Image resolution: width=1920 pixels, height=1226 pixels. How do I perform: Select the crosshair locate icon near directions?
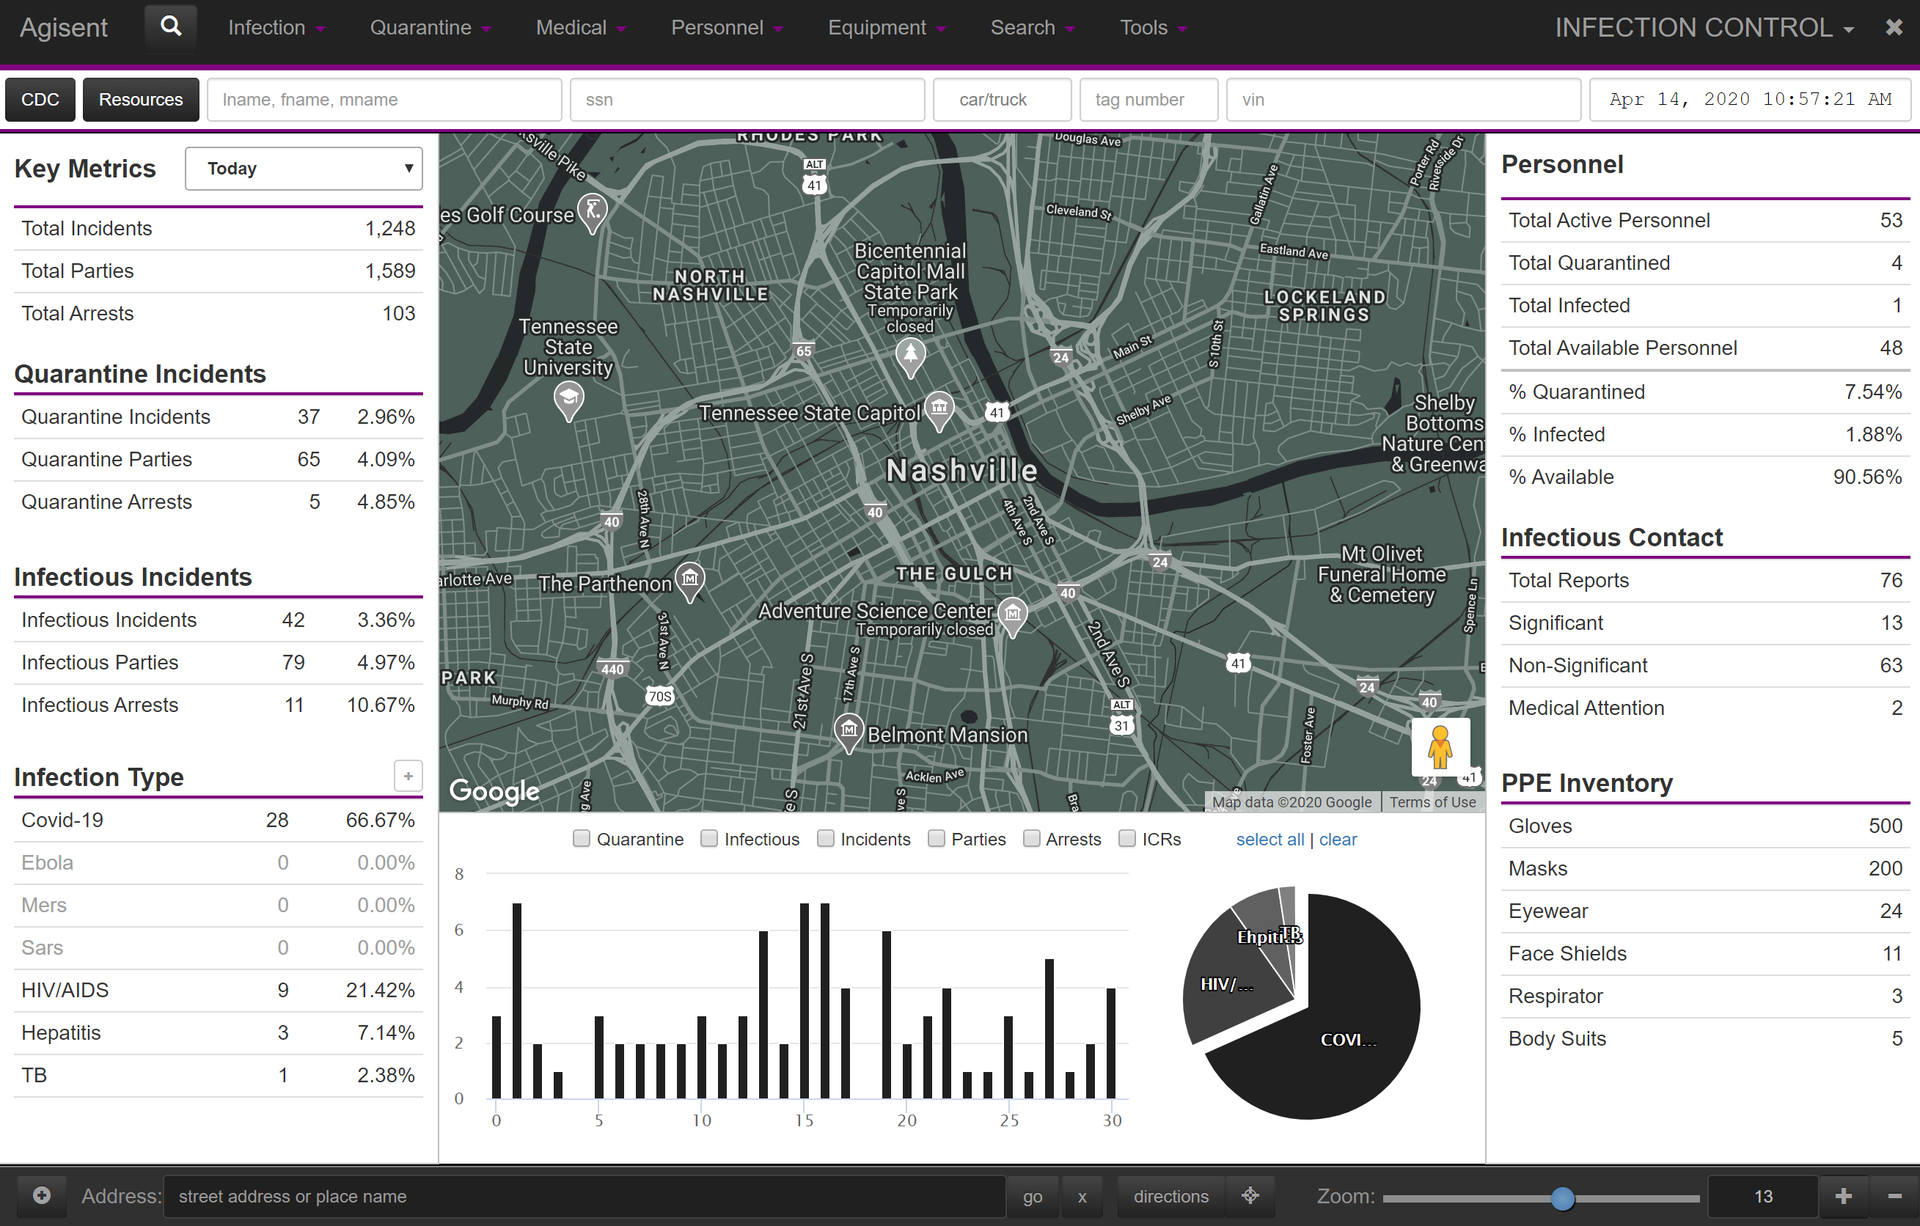coord(1250,1196)
